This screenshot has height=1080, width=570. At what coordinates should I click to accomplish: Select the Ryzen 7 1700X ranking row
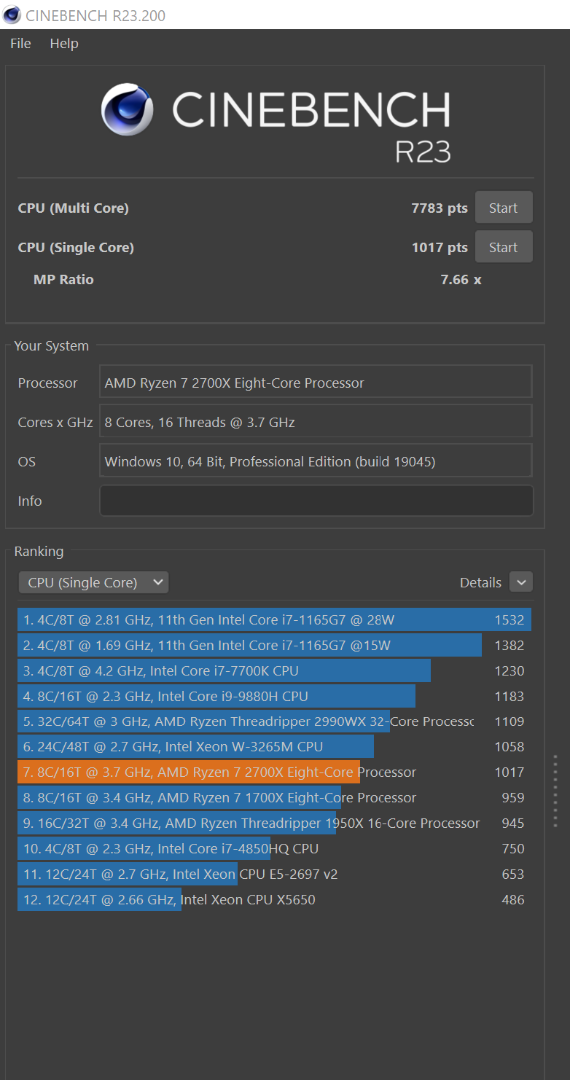pyautogui.click(x=274, y=798)
